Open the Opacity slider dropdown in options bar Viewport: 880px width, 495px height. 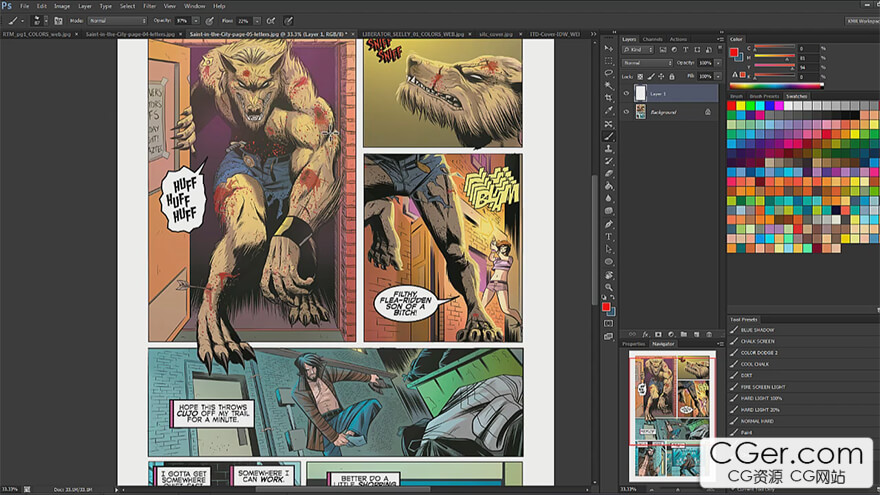[x=196, y=21]
